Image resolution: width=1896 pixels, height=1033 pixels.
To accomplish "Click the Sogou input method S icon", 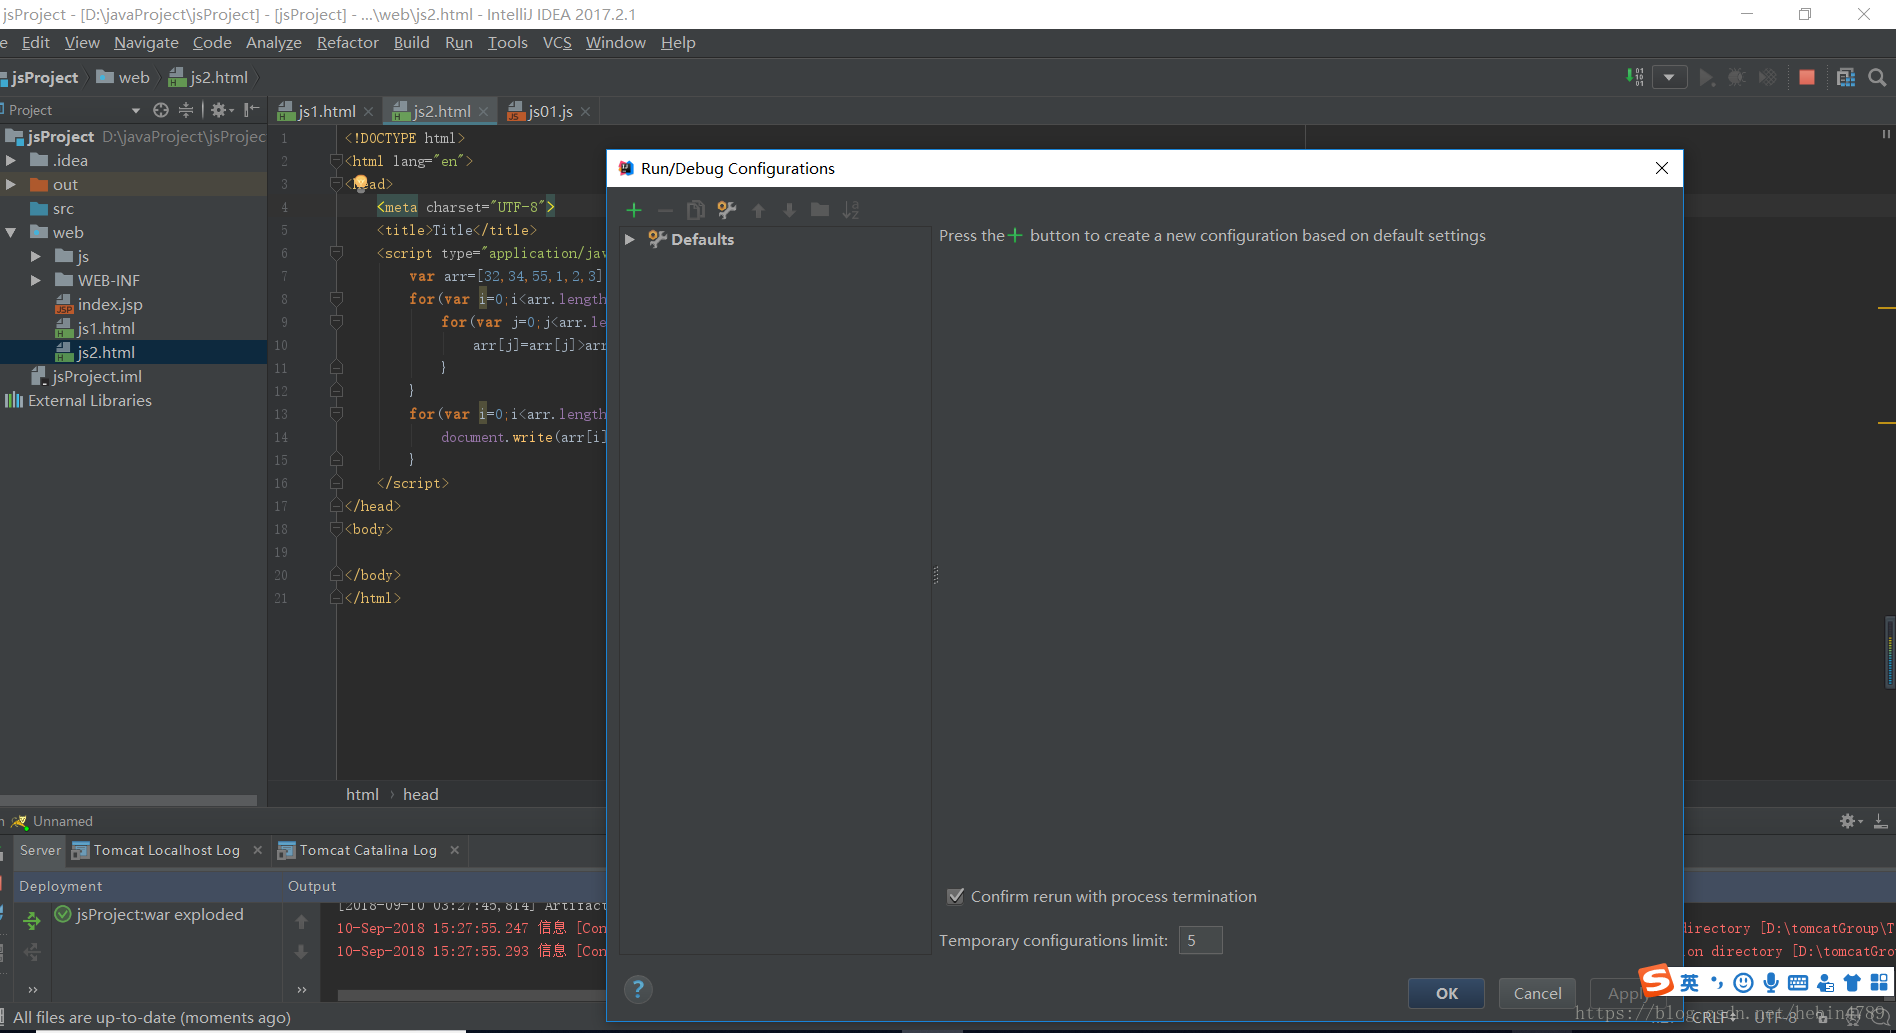I will [1656, 980].
